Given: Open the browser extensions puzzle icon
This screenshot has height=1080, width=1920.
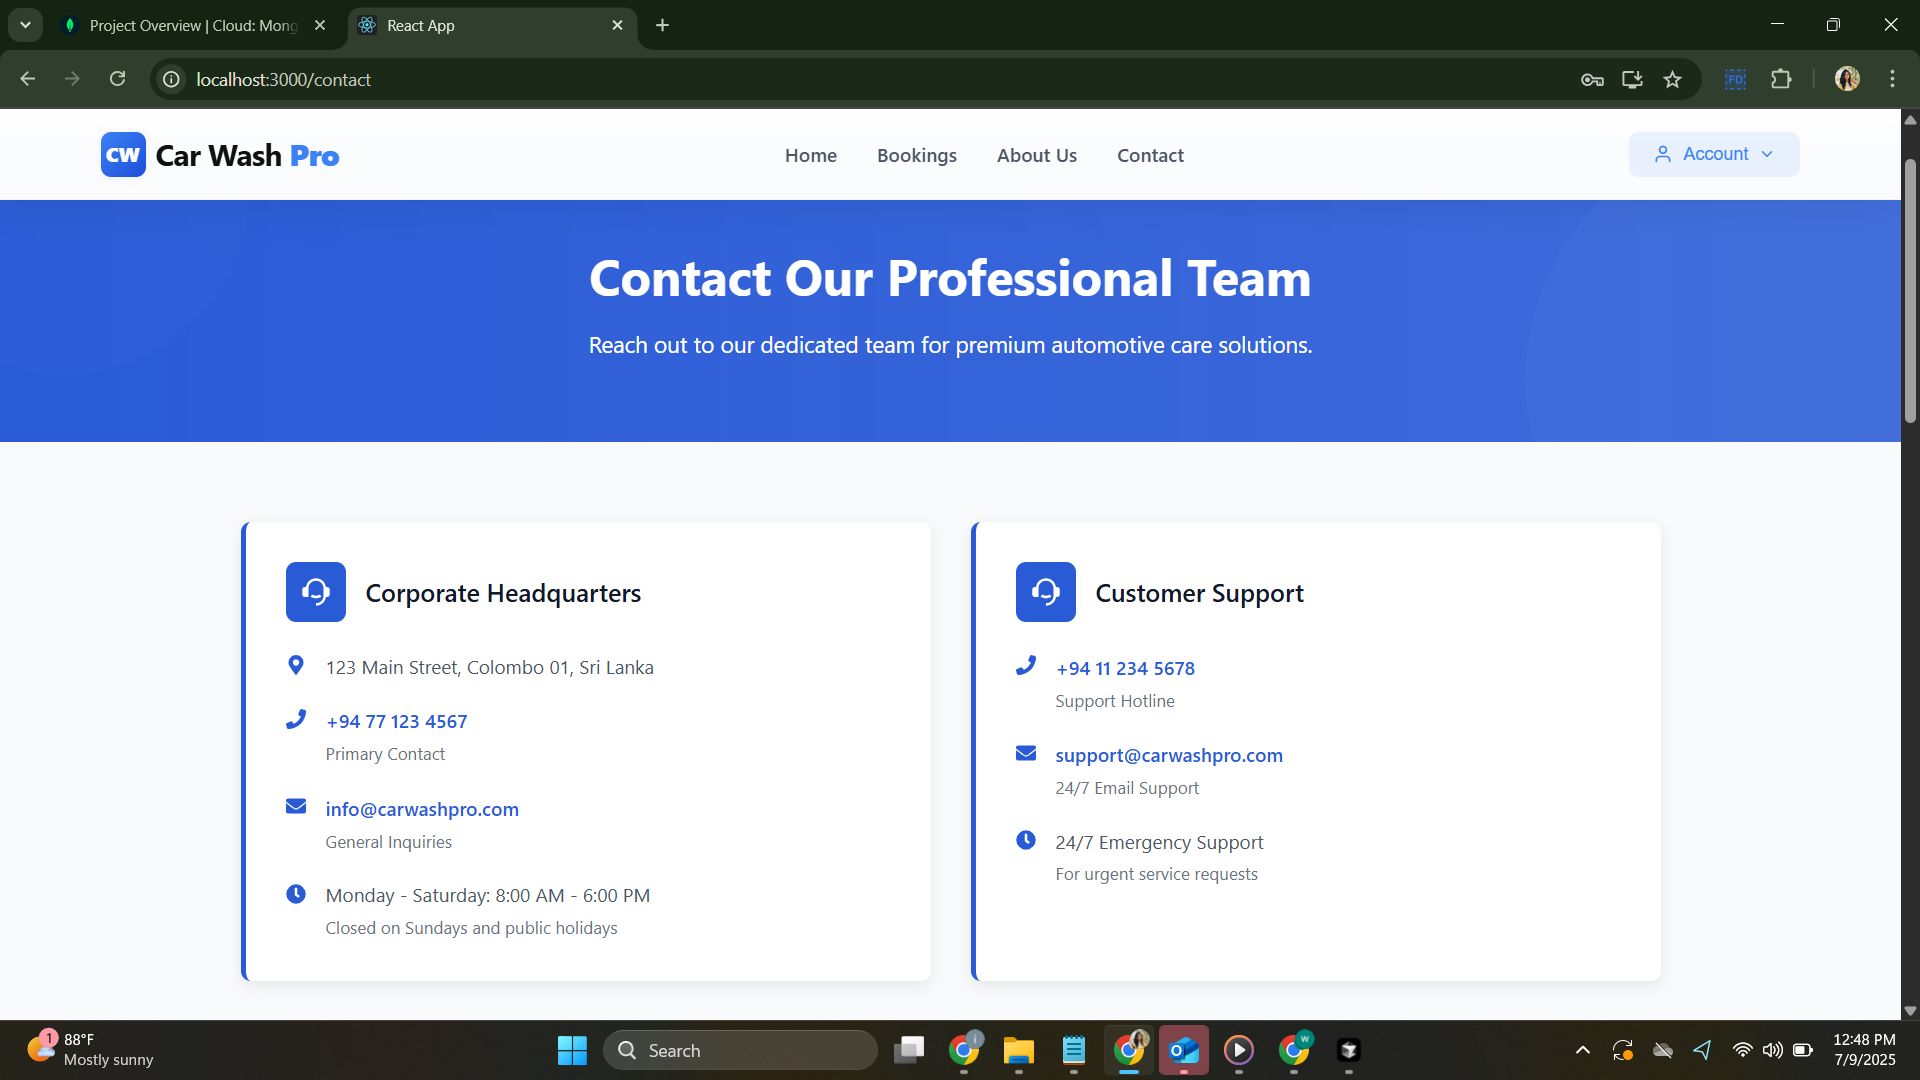Looking at the screenshot, I should tap(1781, 79).
